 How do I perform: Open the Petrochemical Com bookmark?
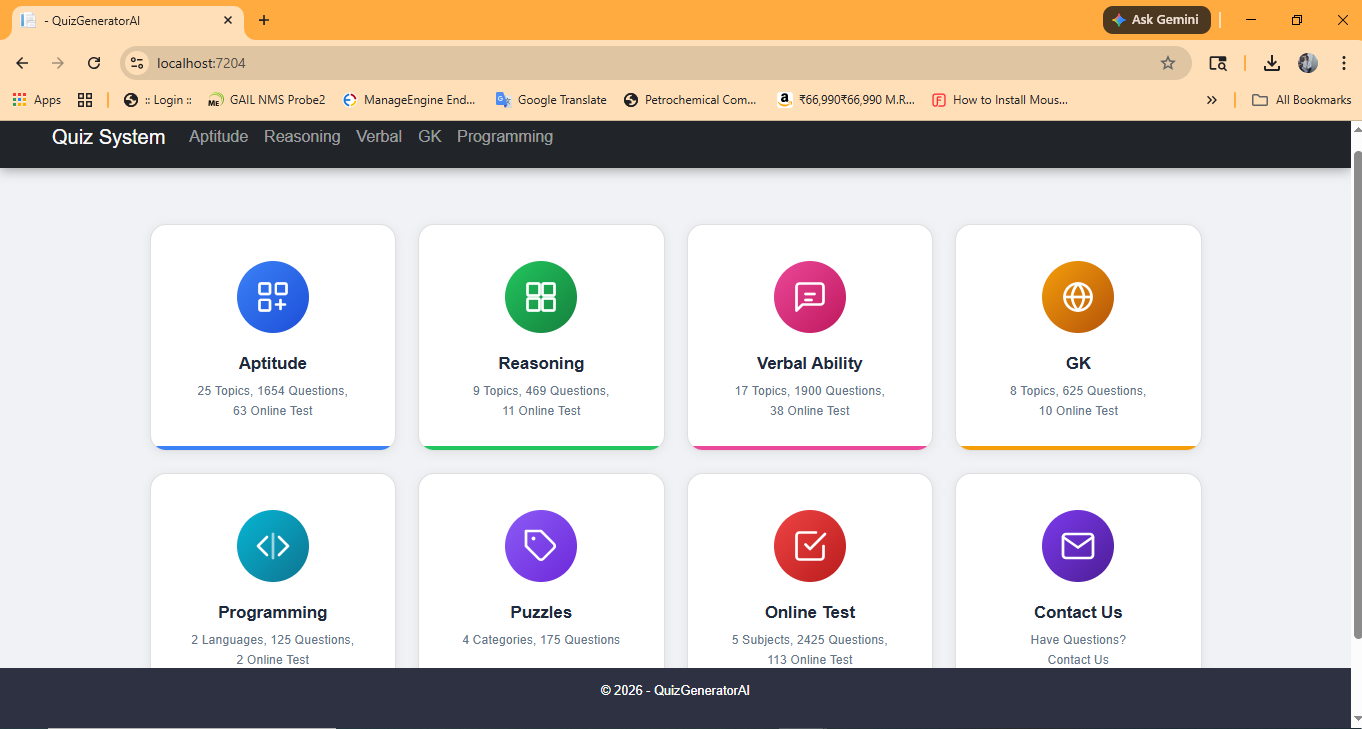click(x=690, y=100)
